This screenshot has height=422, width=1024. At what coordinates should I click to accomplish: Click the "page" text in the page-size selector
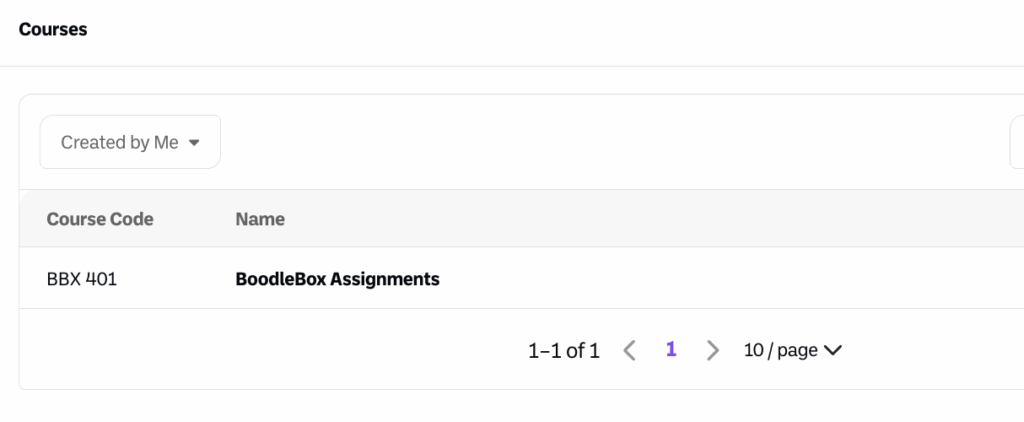[x=797, y=350]
